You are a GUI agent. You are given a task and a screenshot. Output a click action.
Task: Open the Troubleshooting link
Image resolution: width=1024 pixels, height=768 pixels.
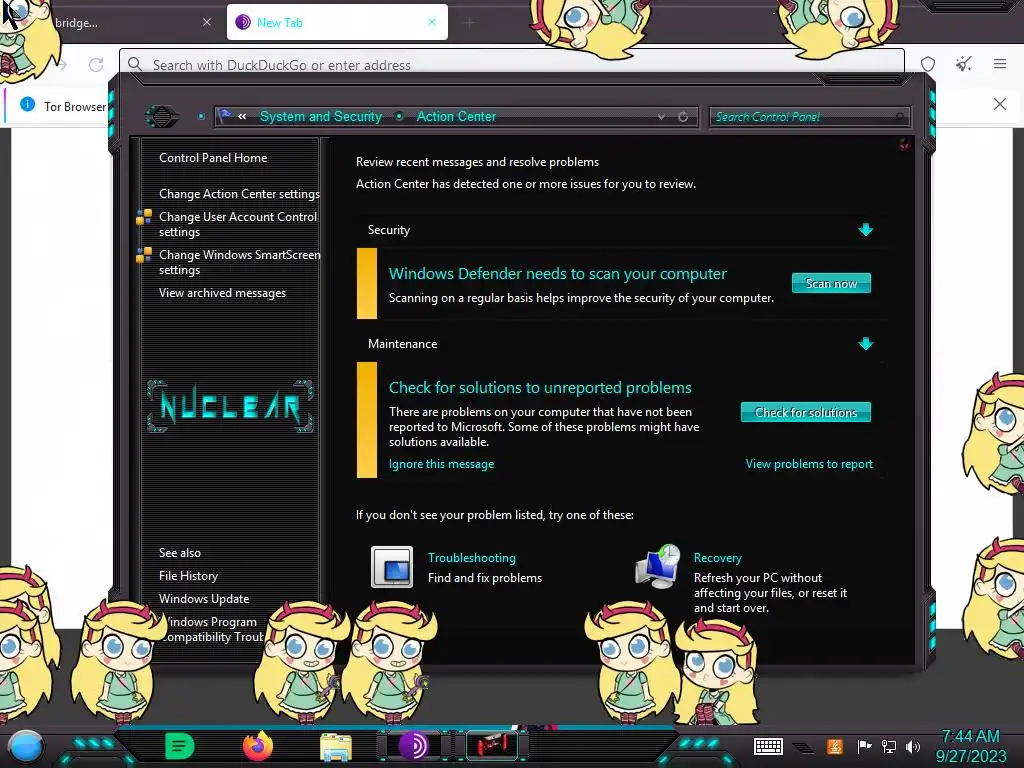click(x=472, y=558)
